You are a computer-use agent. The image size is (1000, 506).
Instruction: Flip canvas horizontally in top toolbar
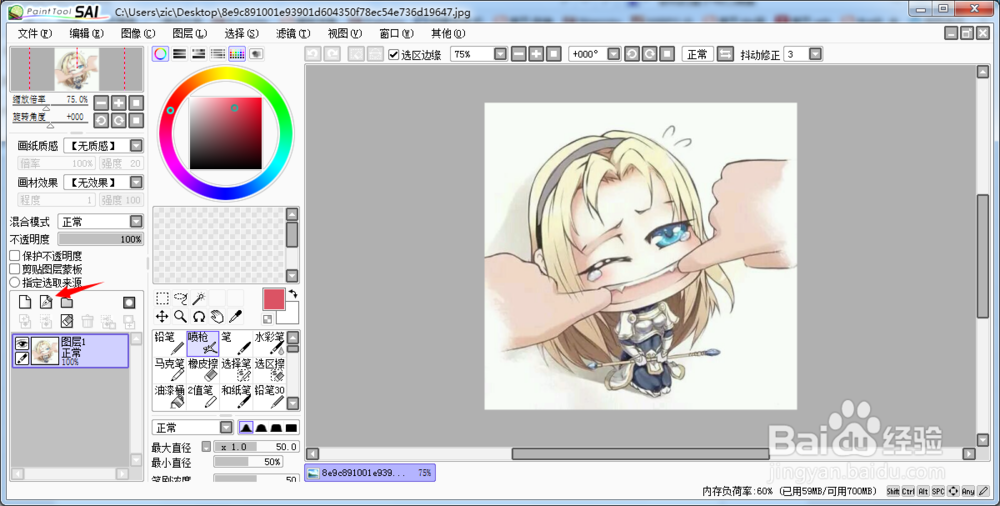point(725,54)
